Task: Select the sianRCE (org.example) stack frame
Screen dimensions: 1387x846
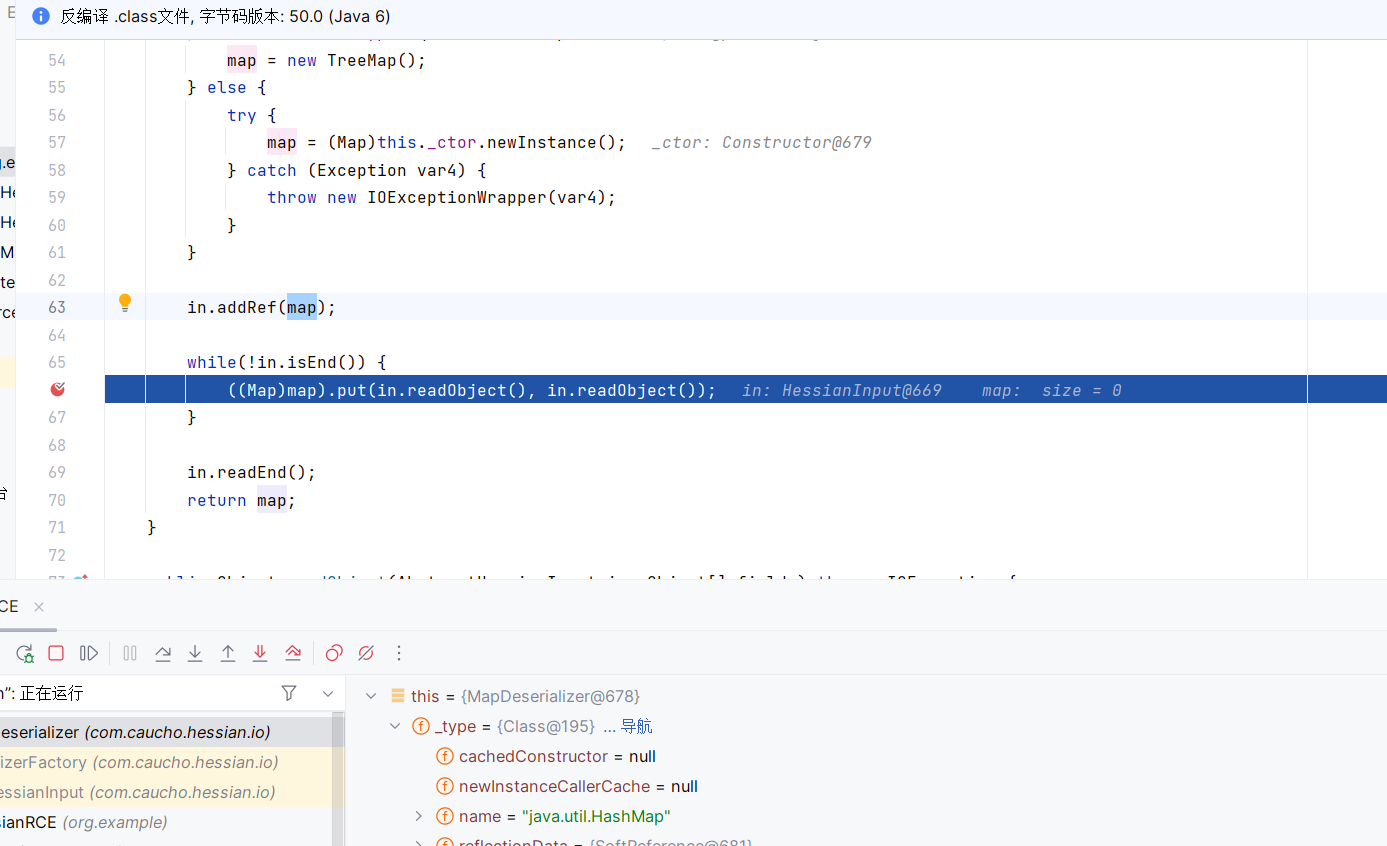Action: (x=166, y=822)
